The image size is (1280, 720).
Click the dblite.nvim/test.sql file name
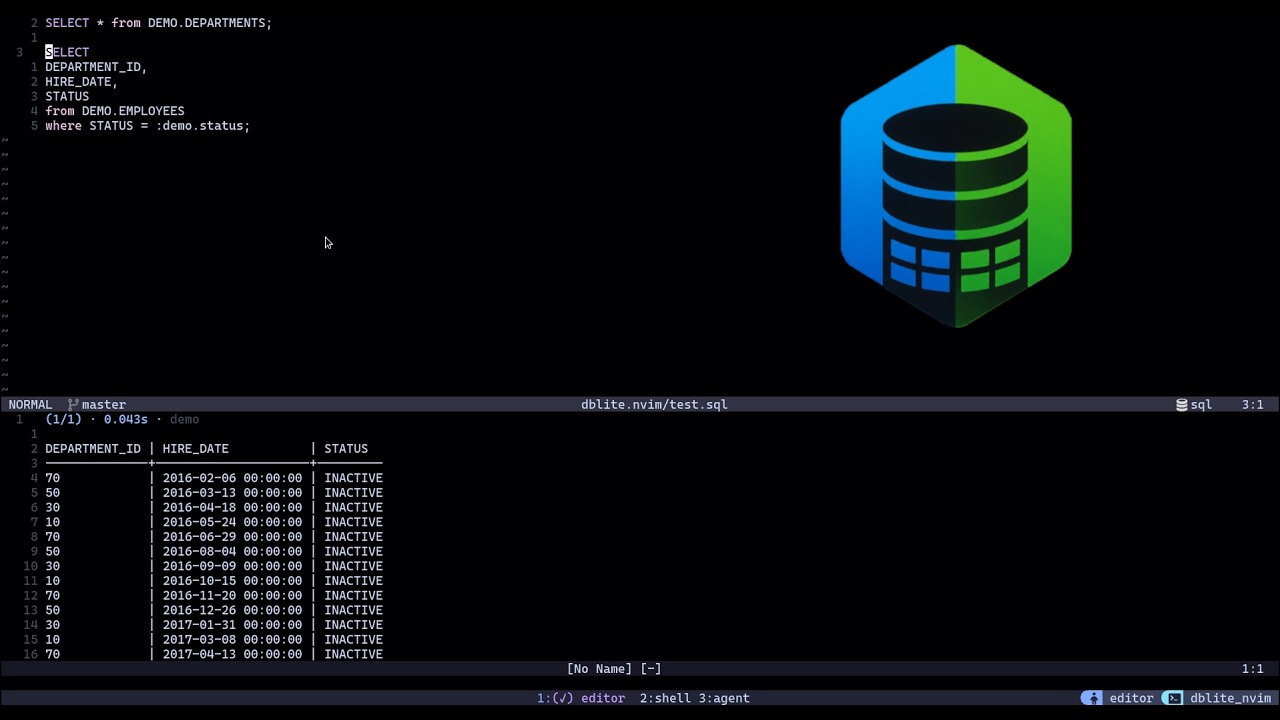pos(654,405)
